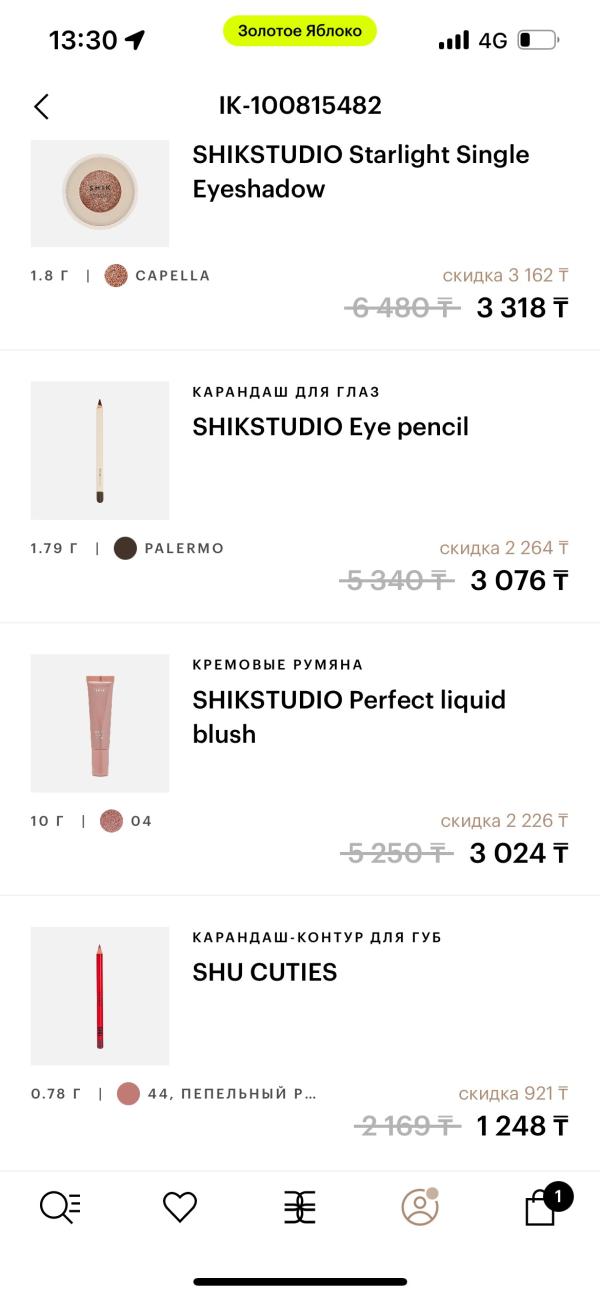The width and height of the screenshot is (600, 1297).
Task: Open SHIKSTUDIO Starlight Single Eyeshadow title
Action: tap(360, 172)
